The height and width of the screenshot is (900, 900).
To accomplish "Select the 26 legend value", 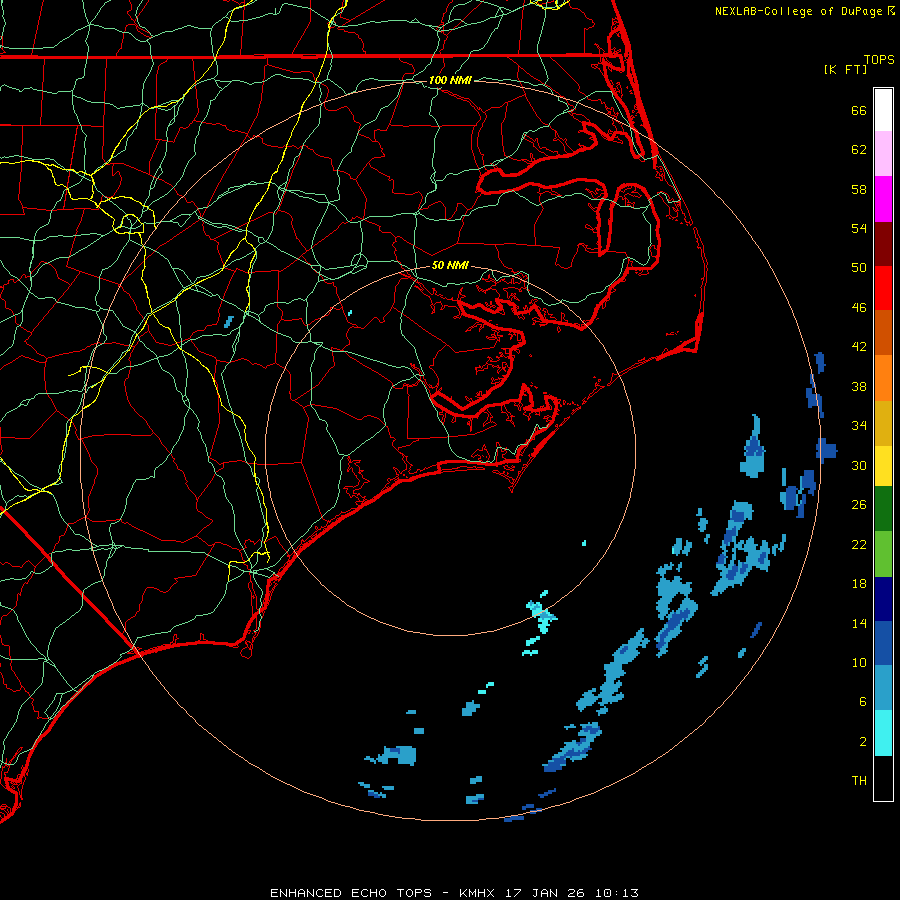I will click(859, 505).
